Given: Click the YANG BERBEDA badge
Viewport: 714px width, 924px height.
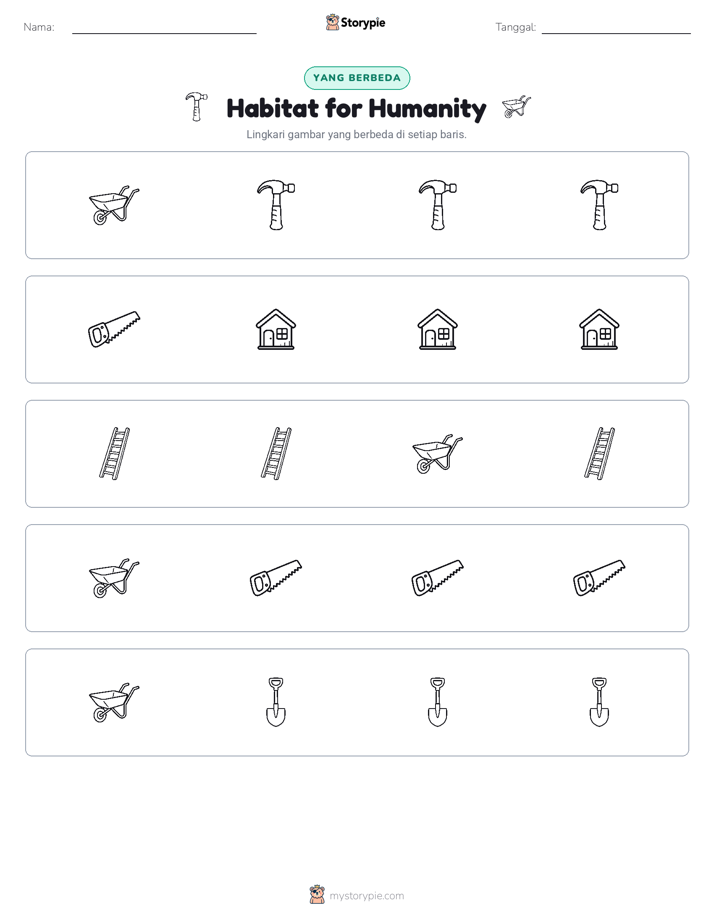Looking at the screenshot, I should [357, 78].
